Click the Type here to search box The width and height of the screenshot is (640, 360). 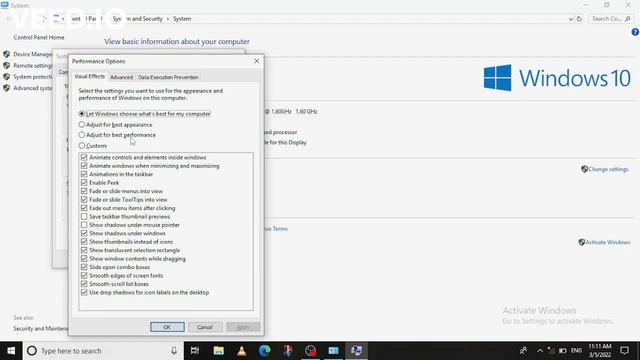(104, 351)
